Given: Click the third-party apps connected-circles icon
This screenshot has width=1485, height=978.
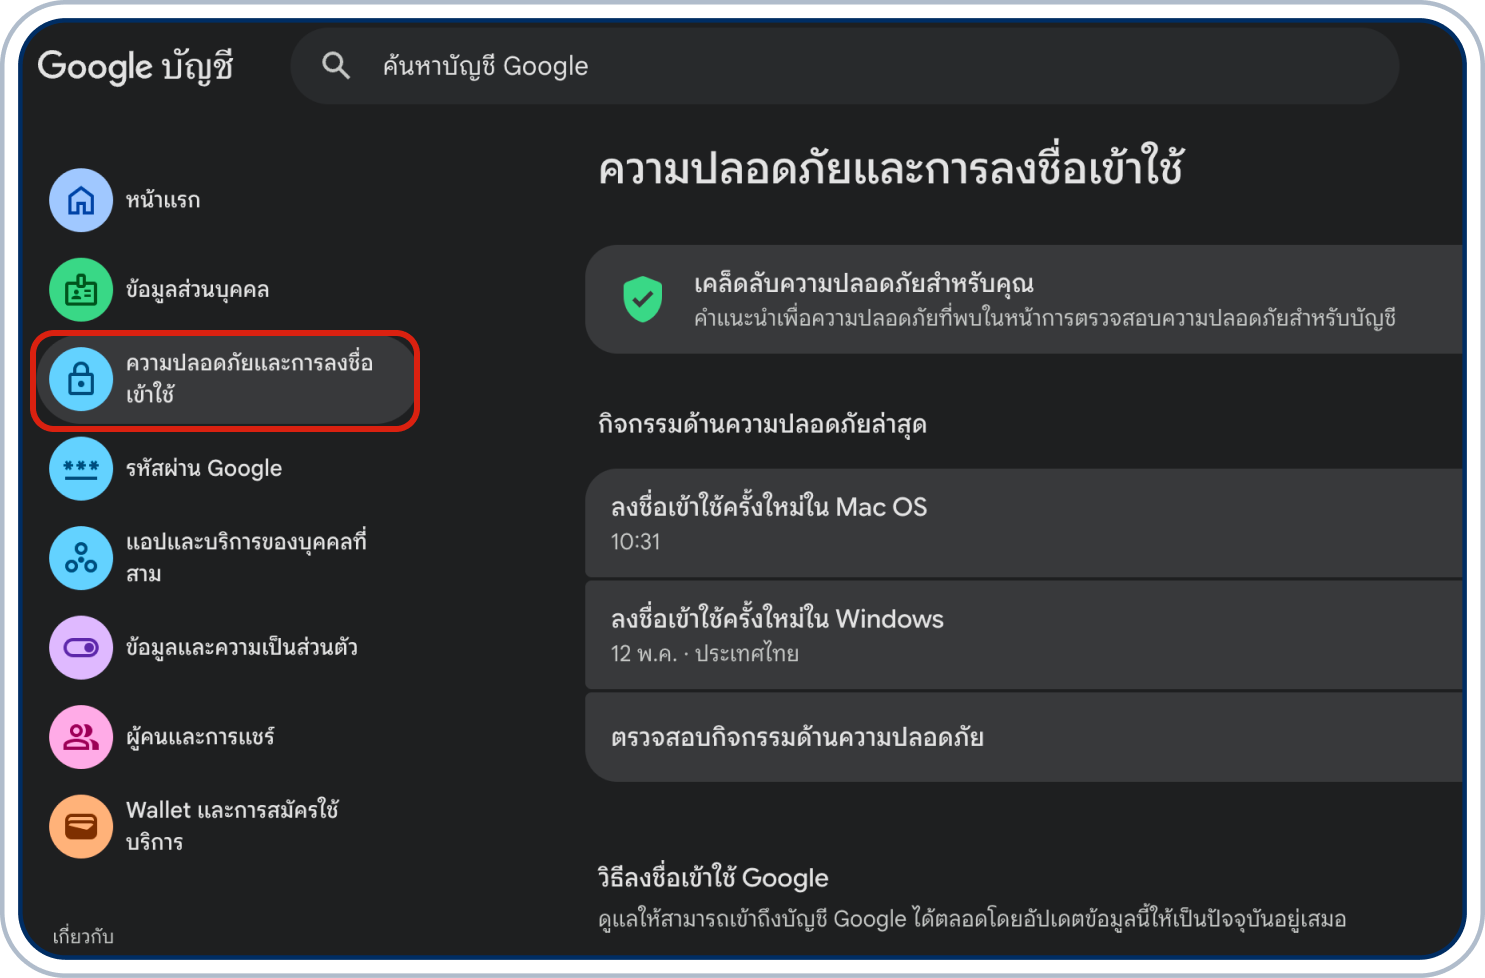Looking at the screenshot, I should [81, 558].
